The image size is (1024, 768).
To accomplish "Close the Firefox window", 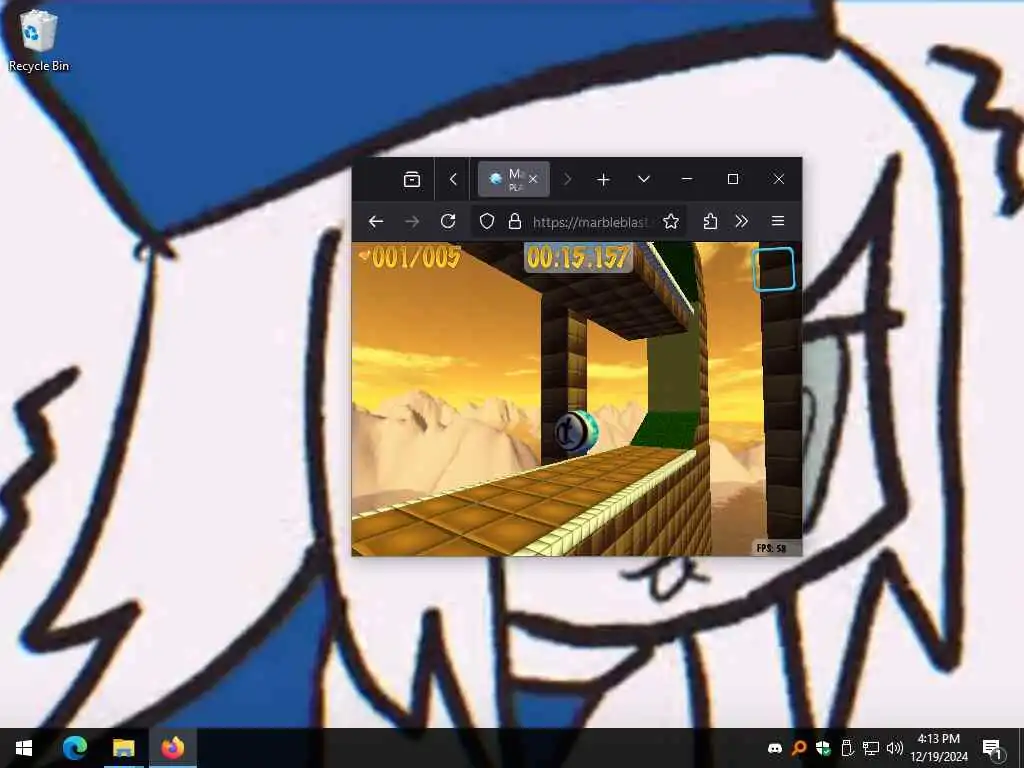I will pos(778,179).
